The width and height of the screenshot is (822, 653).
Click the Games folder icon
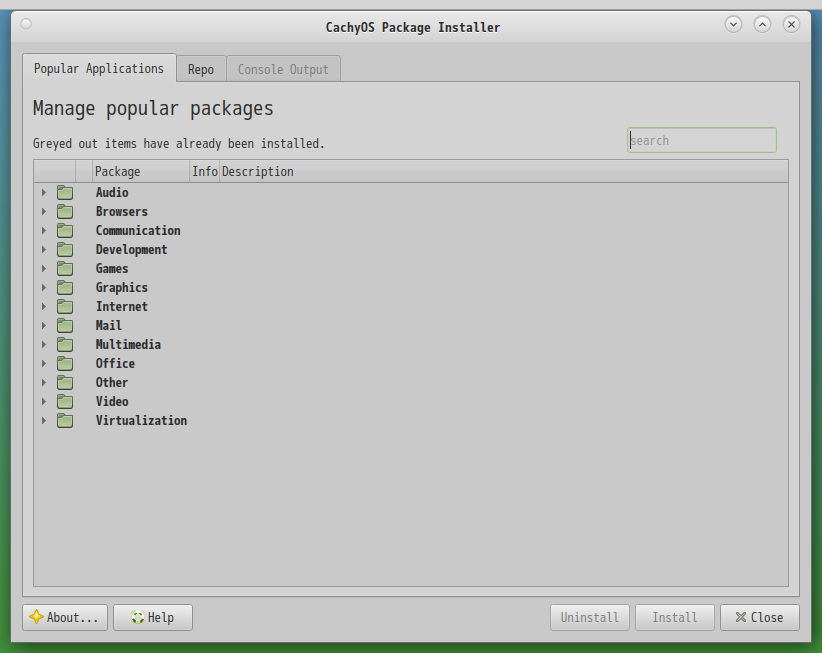pos(65,269)
